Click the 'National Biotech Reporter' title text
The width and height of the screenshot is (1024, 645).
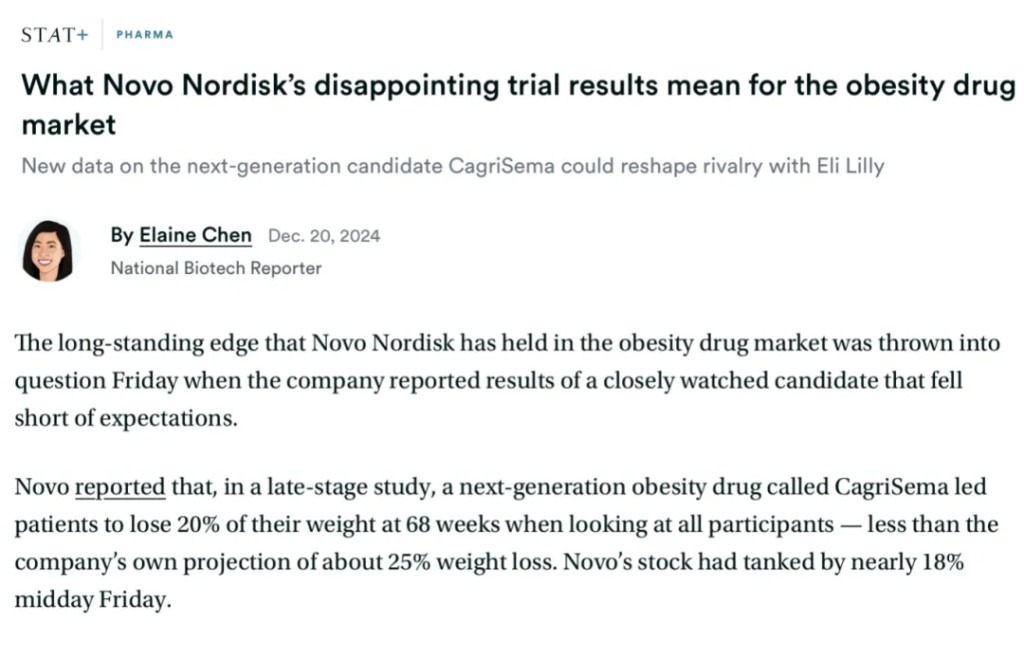(216, 268)
